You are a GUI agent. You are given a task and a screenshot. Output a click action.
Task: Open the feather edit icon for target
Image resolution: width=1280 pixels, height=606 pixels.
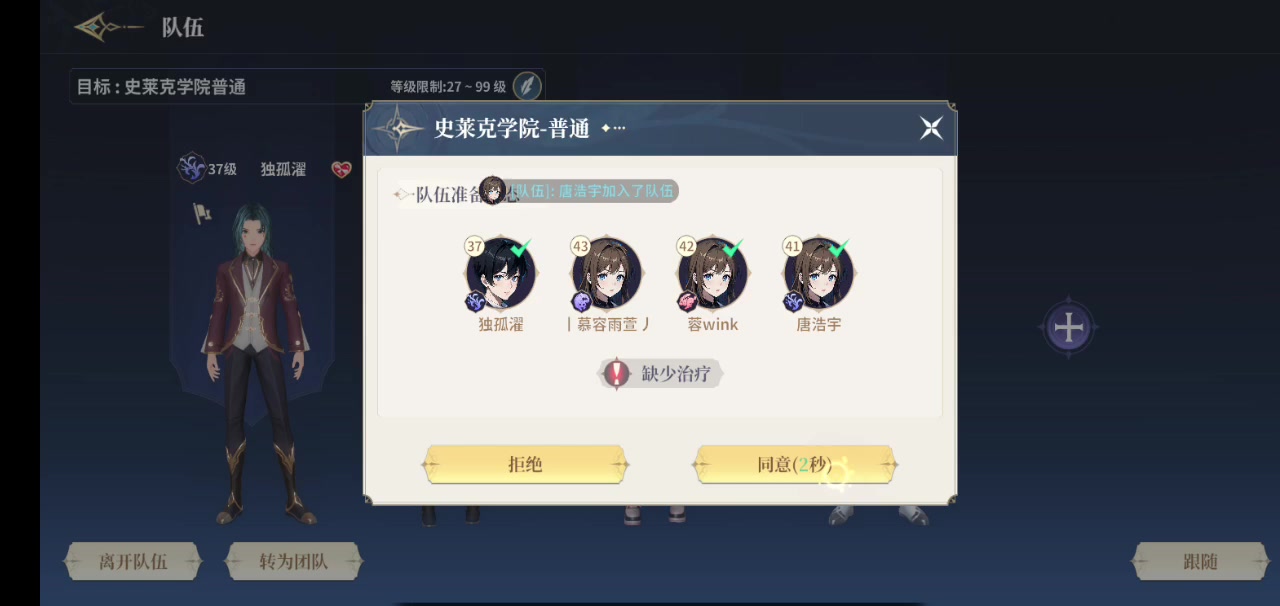527,86
